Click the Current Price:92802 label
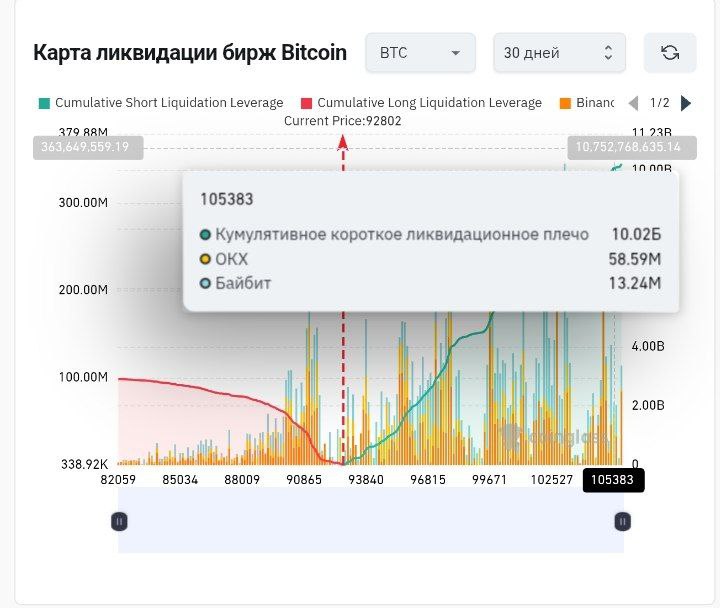 343,121
